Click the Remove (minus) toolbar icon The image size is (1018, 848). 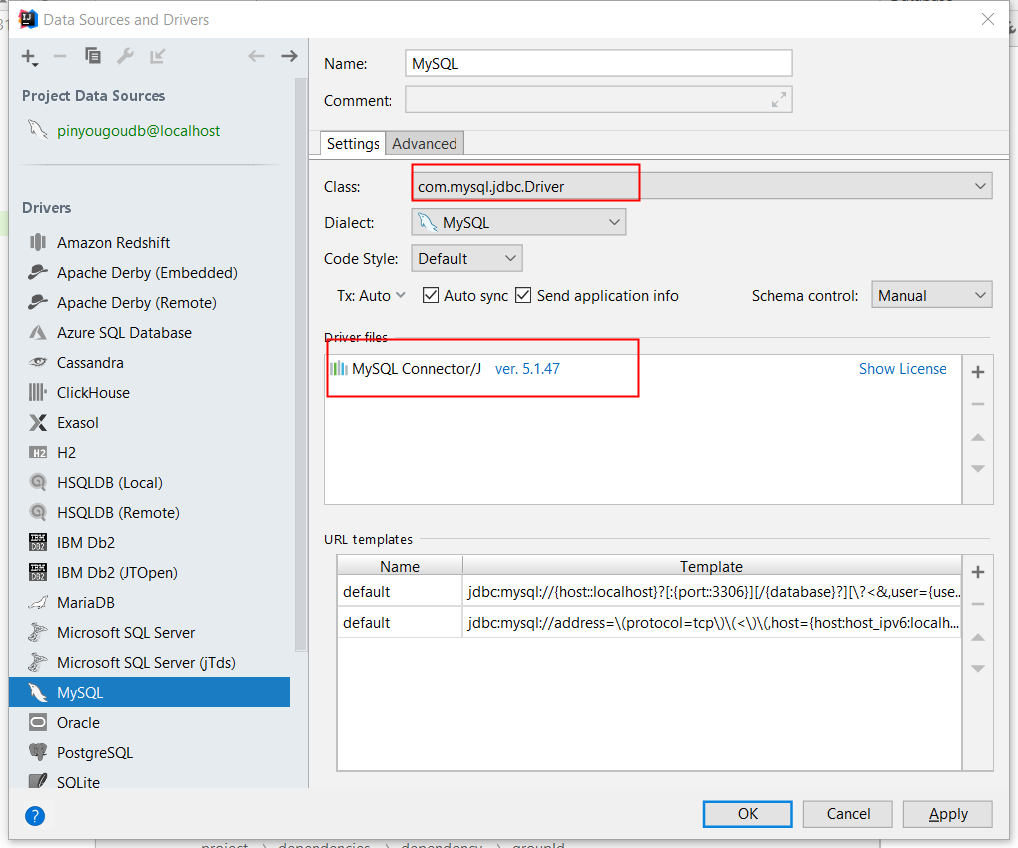(x=60, y=56)
